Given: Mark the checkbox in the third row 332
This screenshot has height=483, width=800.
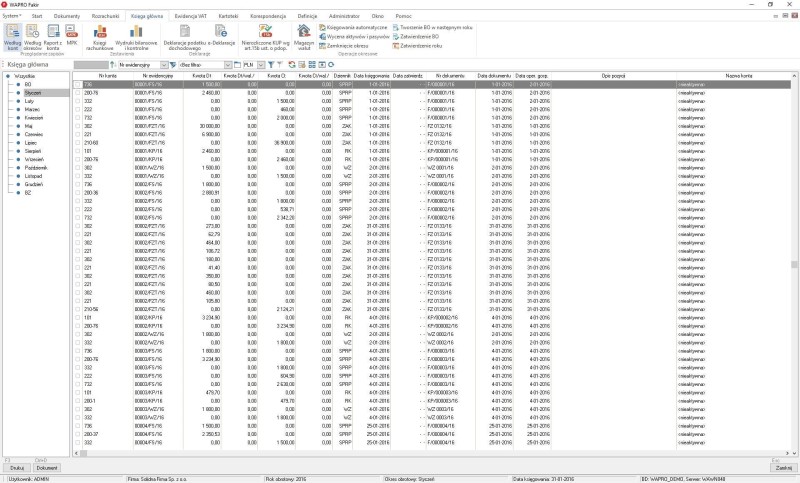Looking at the screenshot, I should [77, 99].
